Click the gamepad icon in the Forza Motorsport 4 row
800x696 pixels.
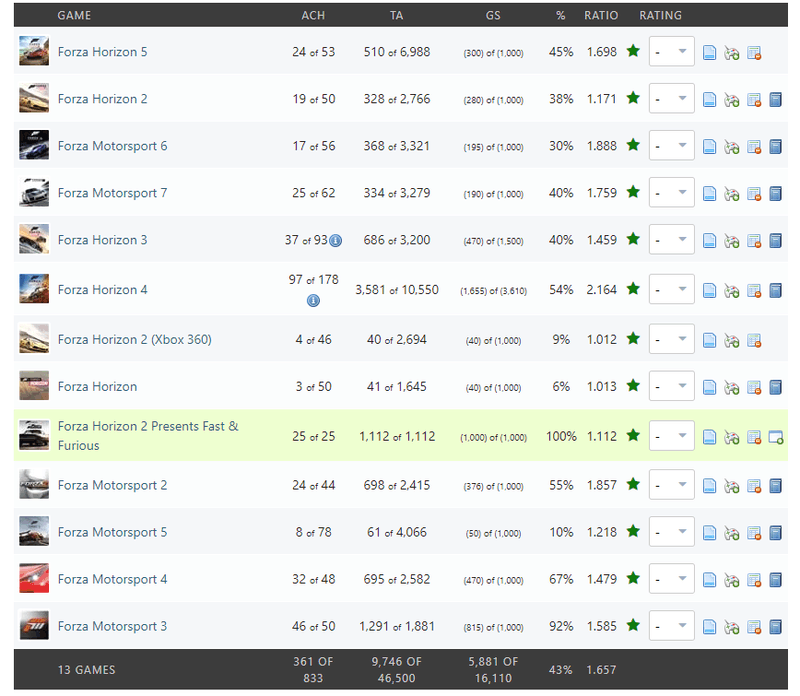(732, 580)
